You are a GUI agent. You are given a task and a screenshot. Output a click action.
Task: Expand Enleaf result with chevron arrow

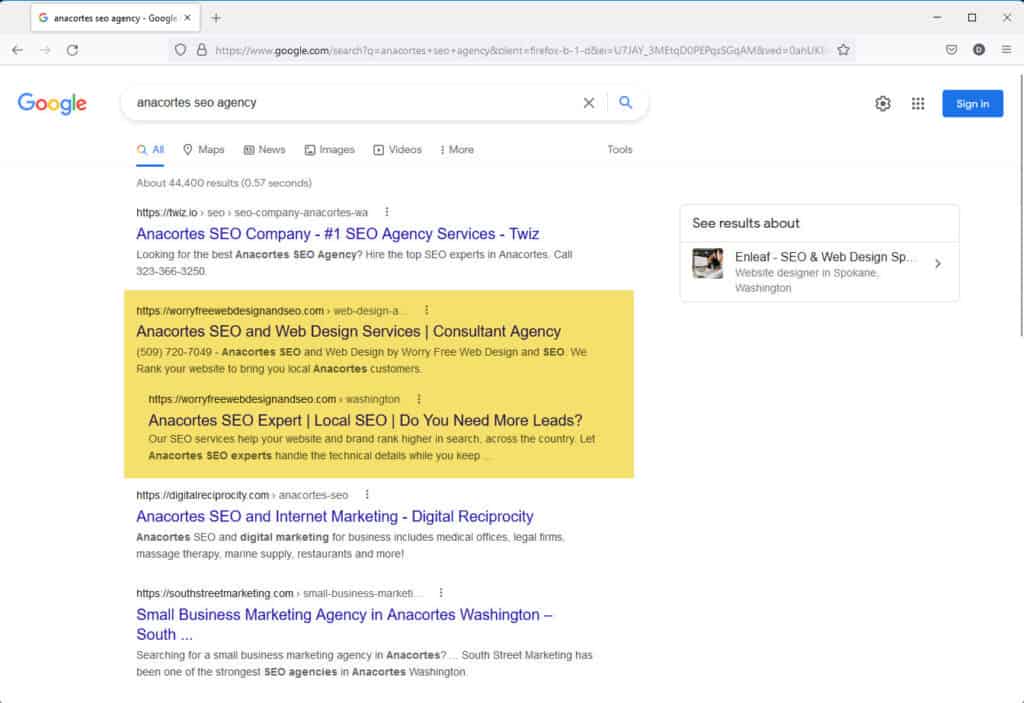tap(938, 264)
